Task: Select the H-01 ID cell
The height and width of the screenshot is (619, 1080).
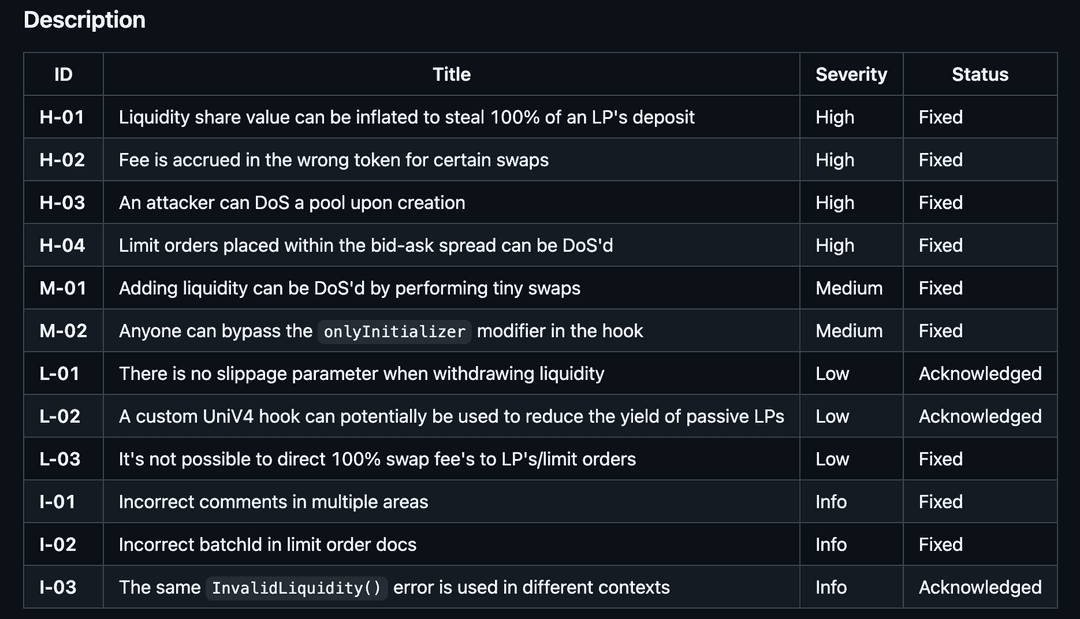Action: coord(62,117)
